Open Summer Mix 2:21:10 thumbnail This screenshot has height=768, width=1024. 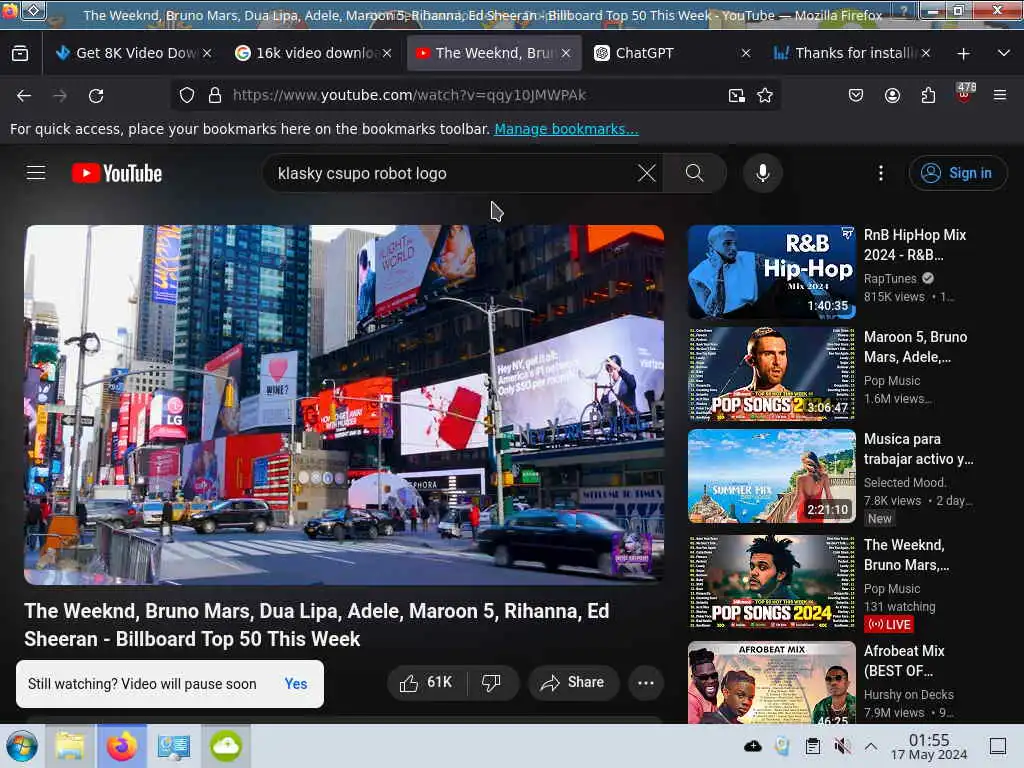tap(772, 476)
